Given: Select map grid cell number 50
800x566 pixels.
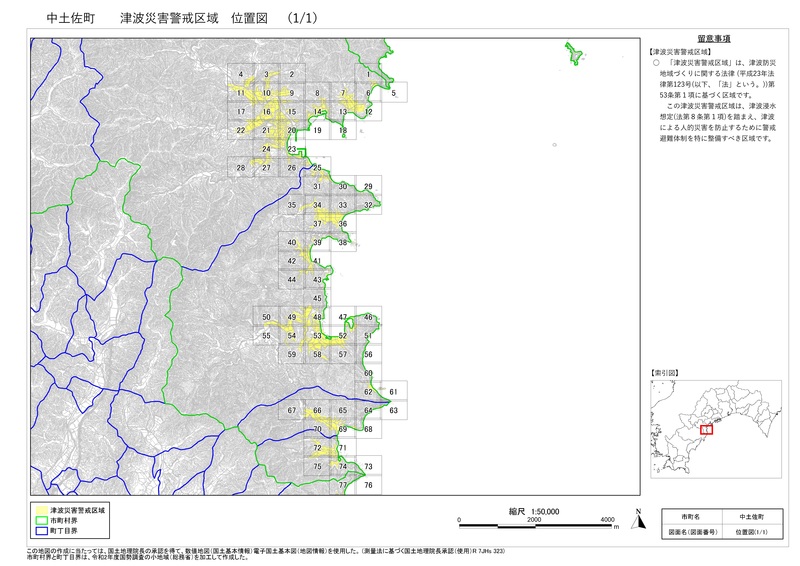Looking at the screenshot, I should [266, 318].
